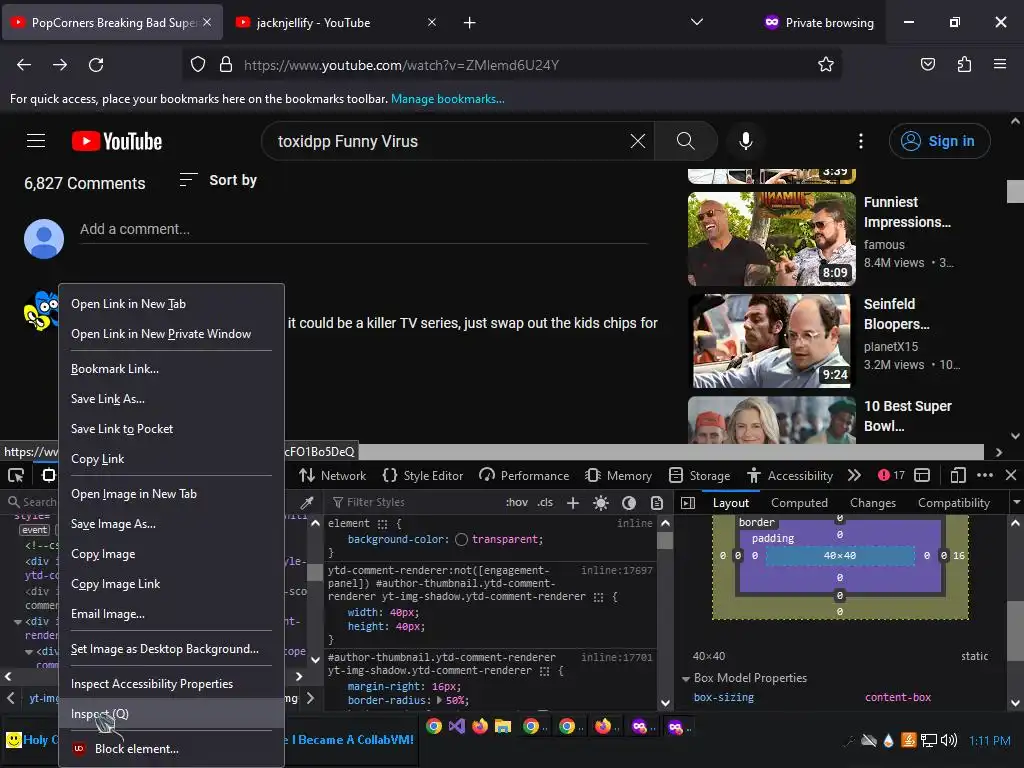Click 40×40 content box in box model
The width and height of the screenshot is (1024, 768).
(840, 556)
